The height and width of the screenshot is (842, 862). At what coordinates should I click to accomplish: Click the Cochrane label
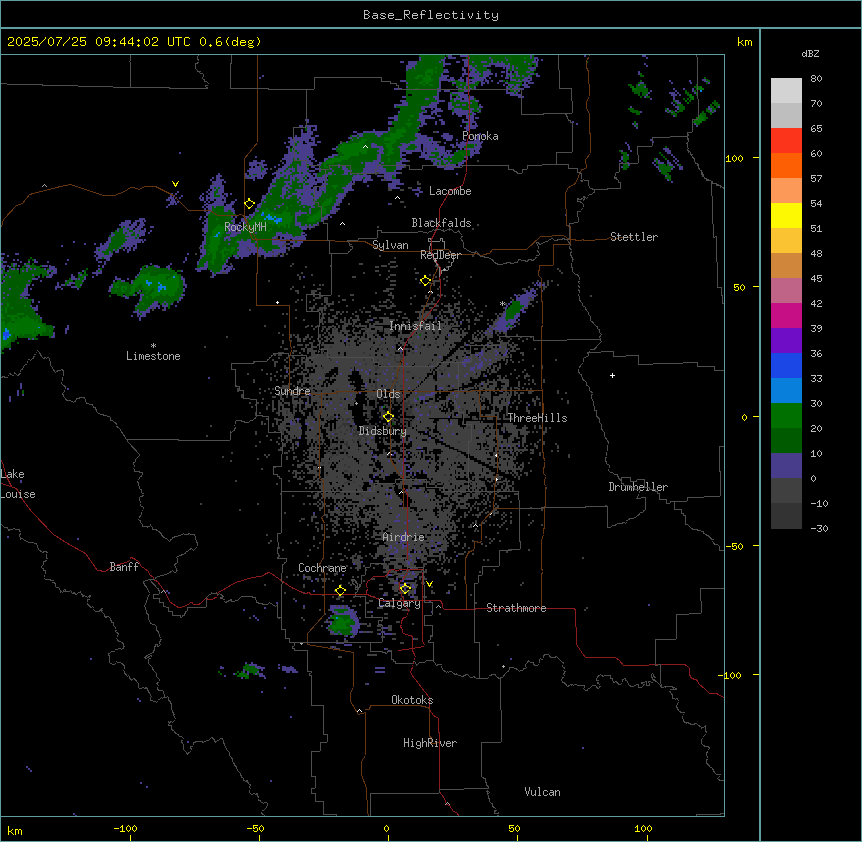point(322,568)
